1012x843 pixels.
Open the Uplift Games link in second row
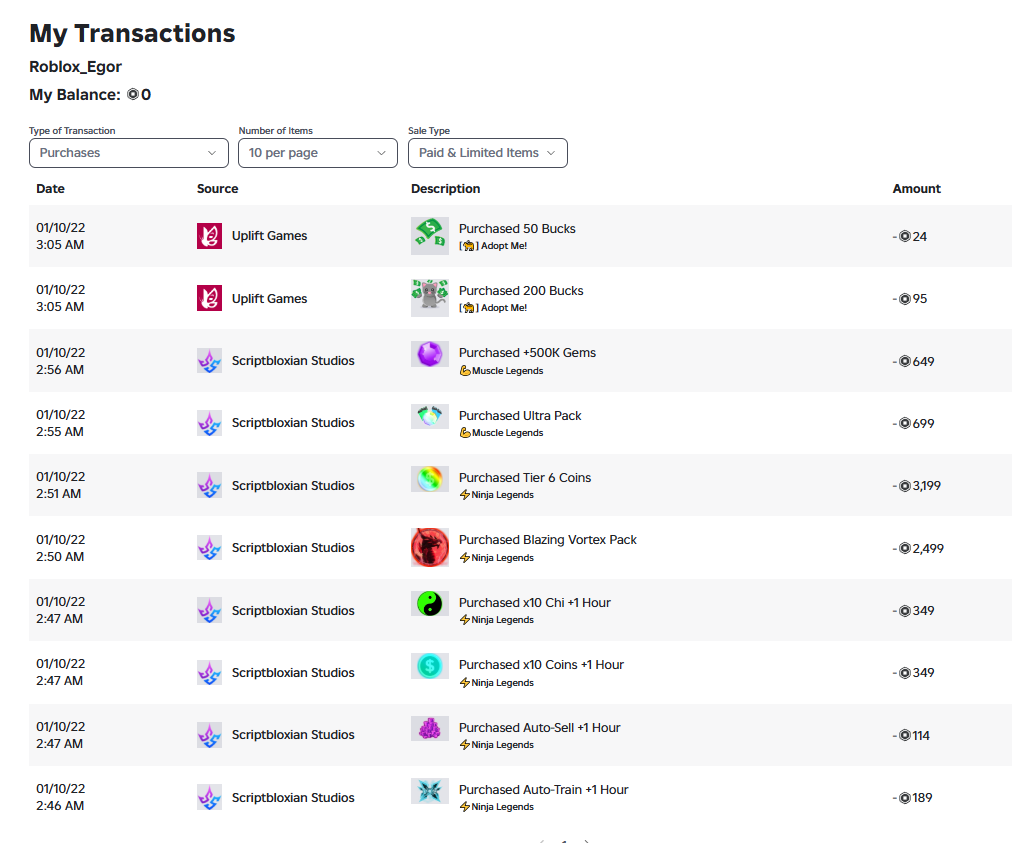point(269,298)
